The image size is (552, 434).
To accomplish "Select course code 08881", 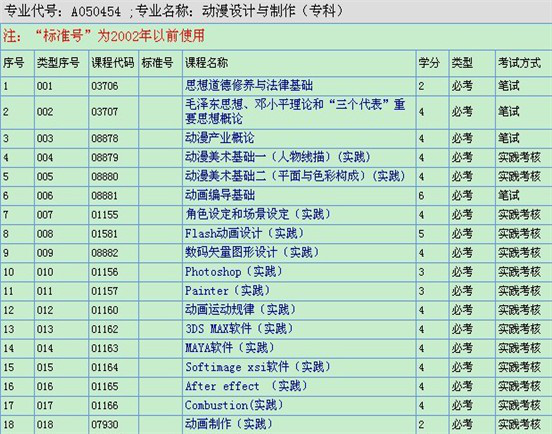I will [x=105, y=195].
